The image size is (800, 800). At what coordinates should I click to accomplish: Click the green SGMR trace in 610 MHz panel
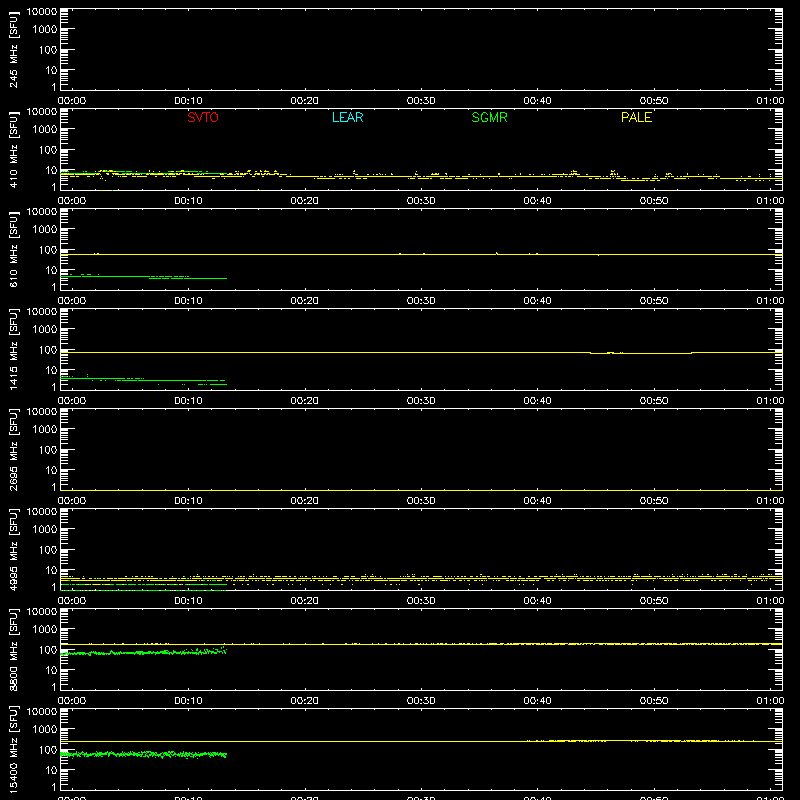point(143,277)
